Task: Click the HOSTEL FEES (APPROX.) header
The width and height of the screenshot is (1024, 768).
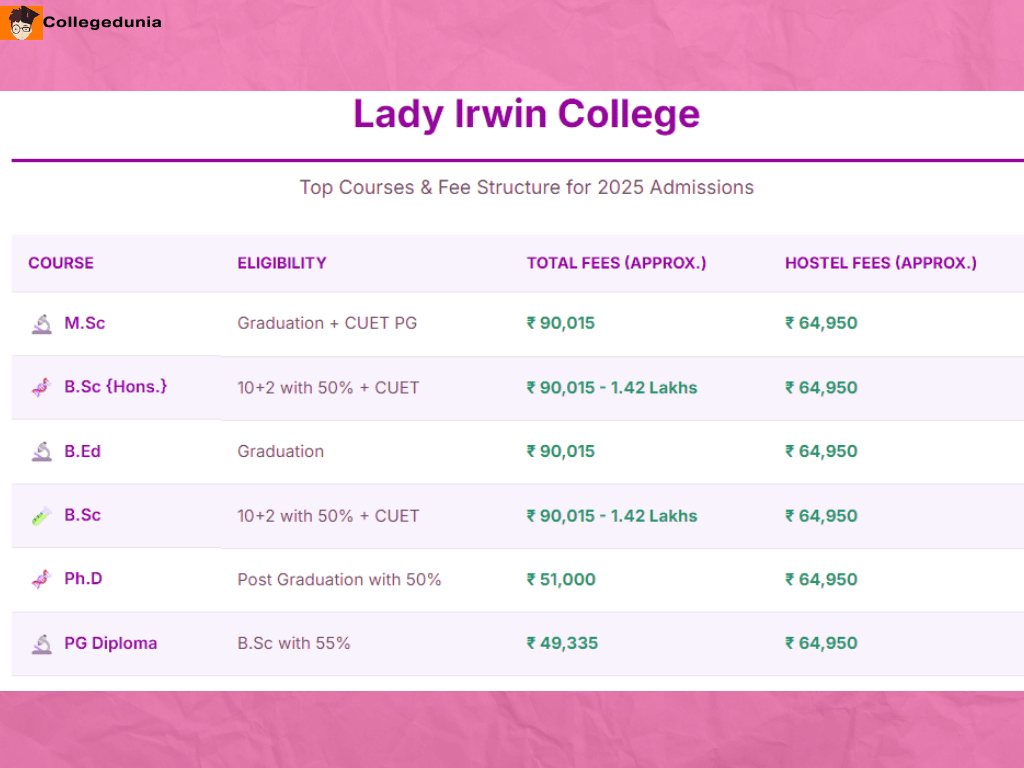Action: coord(880,263)
